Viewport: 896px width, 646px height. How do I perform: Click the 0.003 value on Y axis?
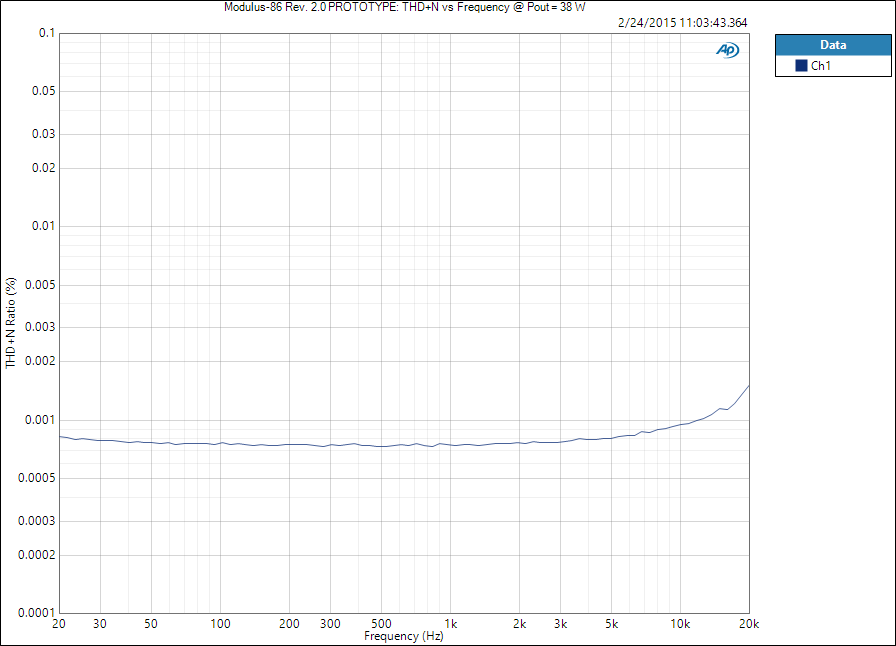(40, 327)
